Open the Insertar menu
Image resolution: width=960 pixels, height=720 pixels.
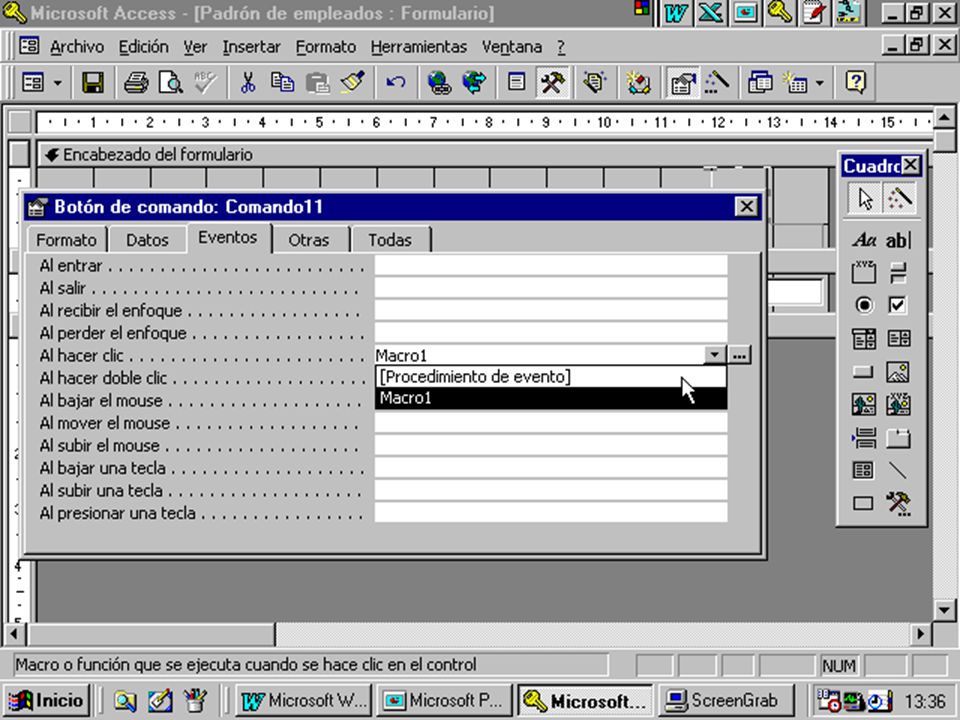[251, 47]
